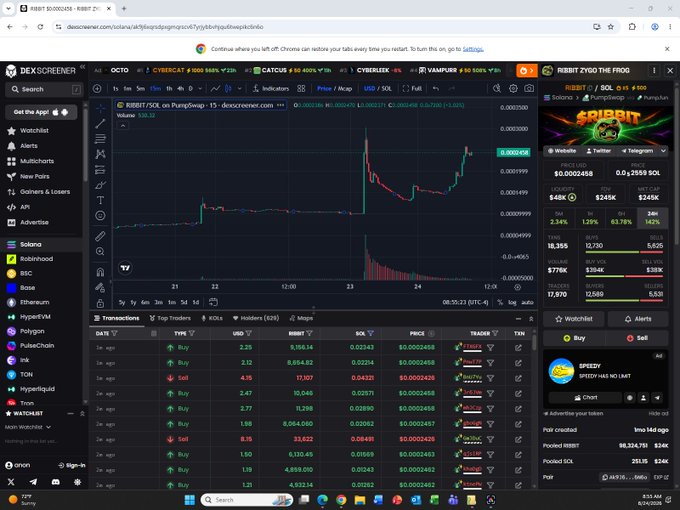680x510 pixels.
Task: Click the Get the App button
Action: 41,112
